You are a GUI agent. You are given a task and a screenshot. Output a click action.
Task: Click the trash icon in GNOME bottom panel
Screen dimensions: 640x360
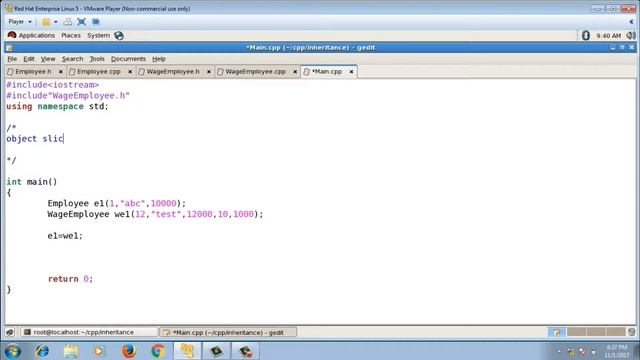click(631, 332)
